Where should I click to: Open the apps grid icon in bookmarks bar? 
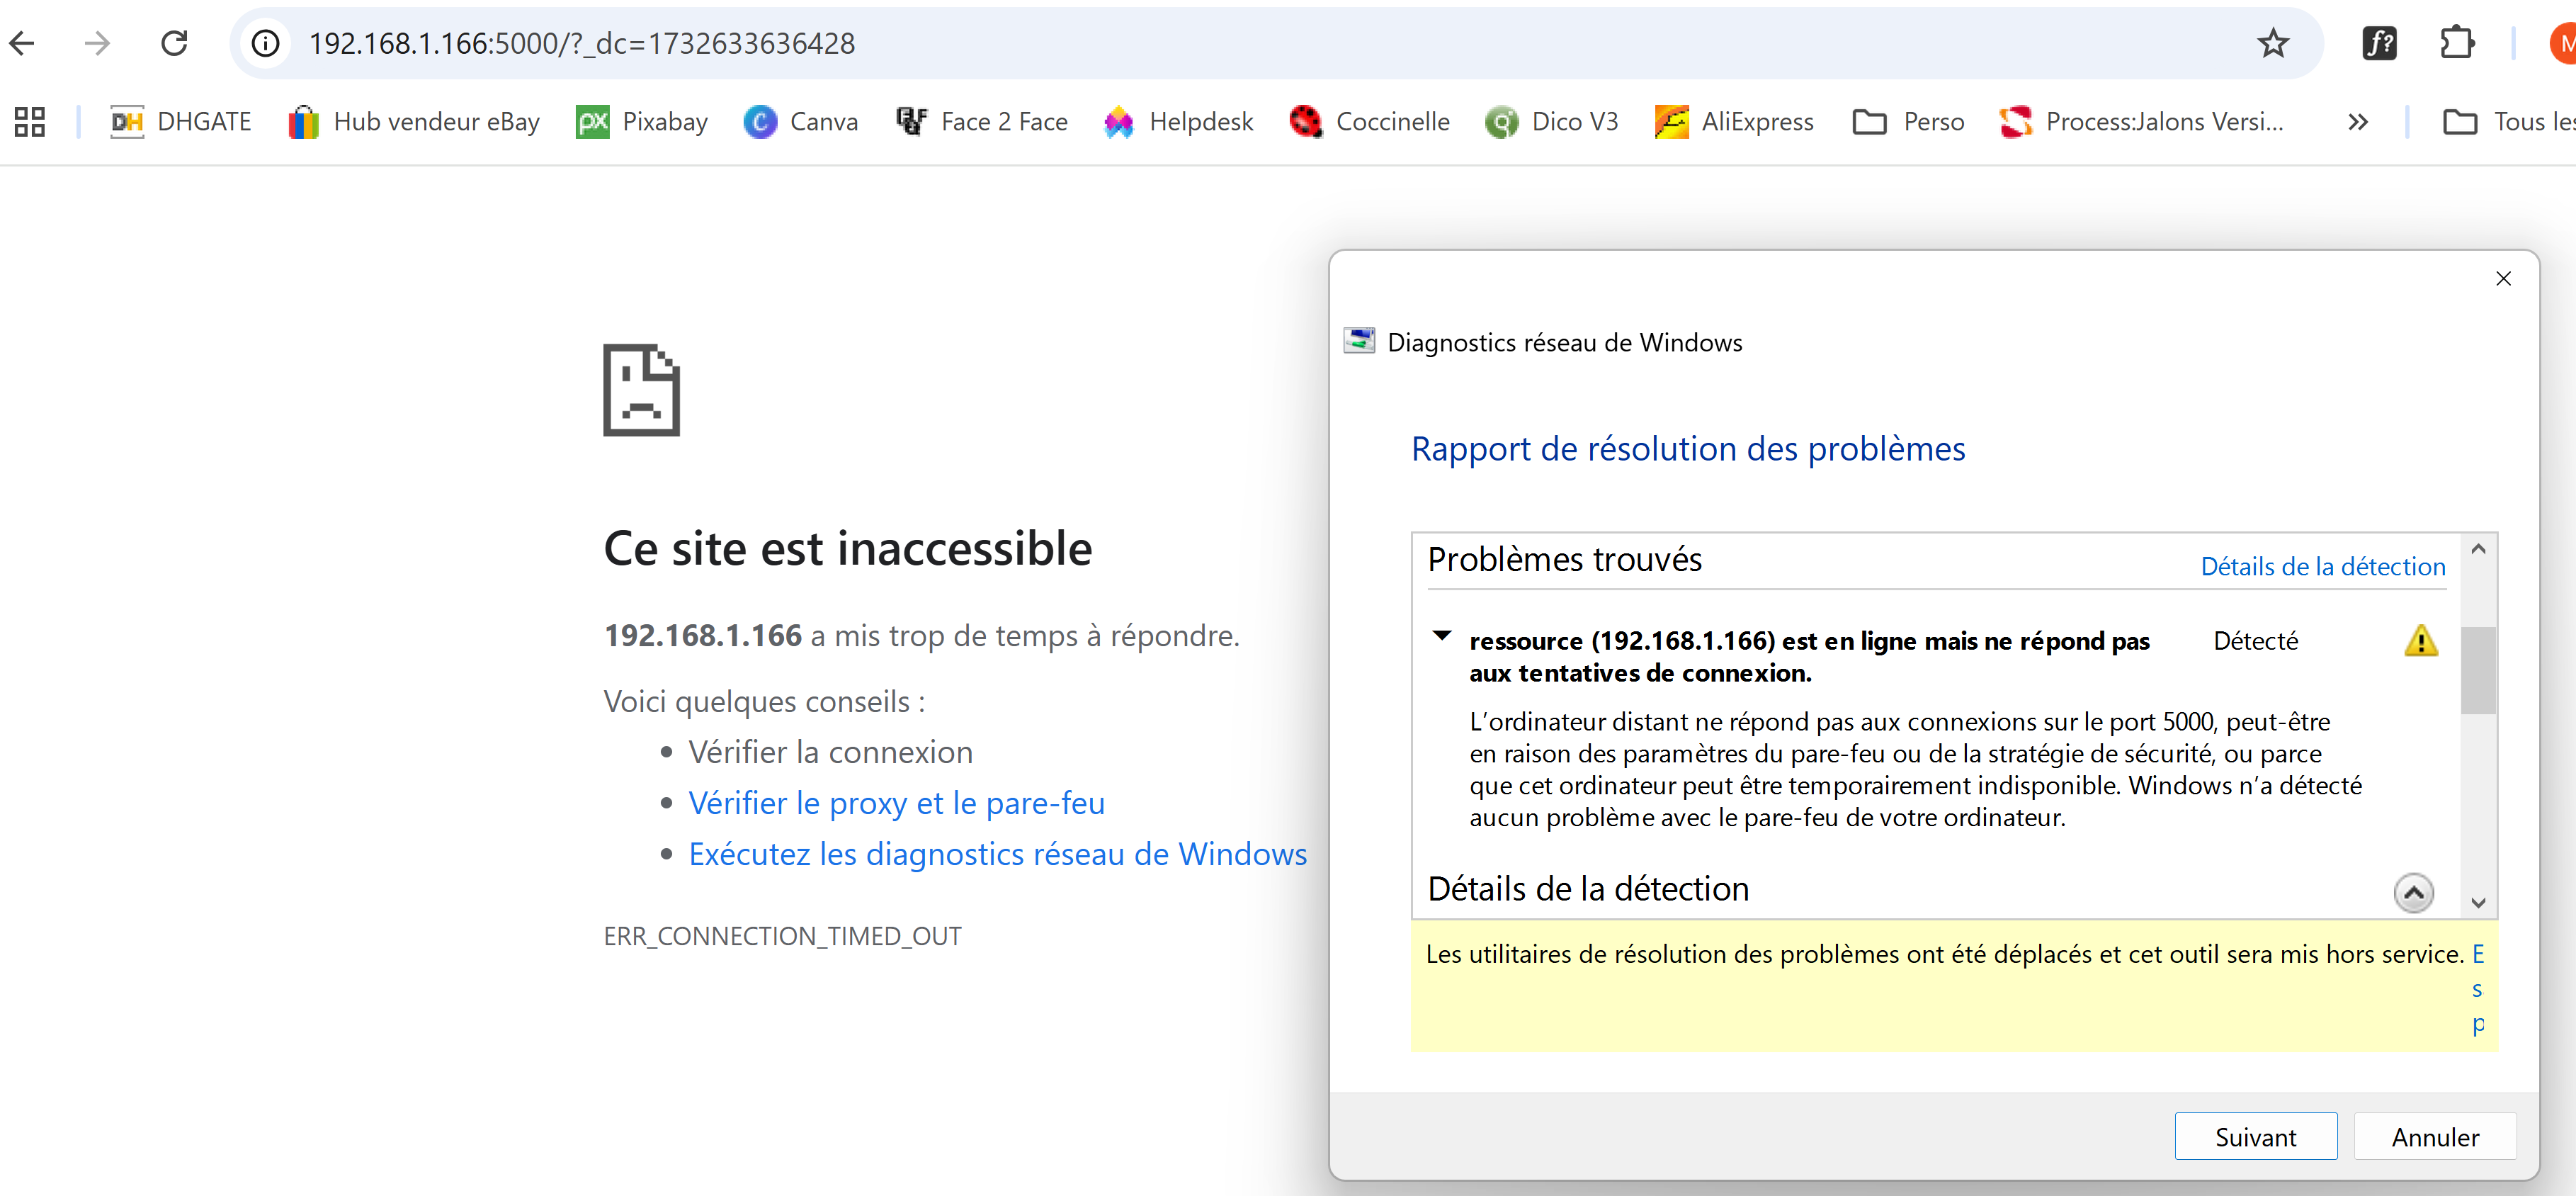tap(30, 122)
